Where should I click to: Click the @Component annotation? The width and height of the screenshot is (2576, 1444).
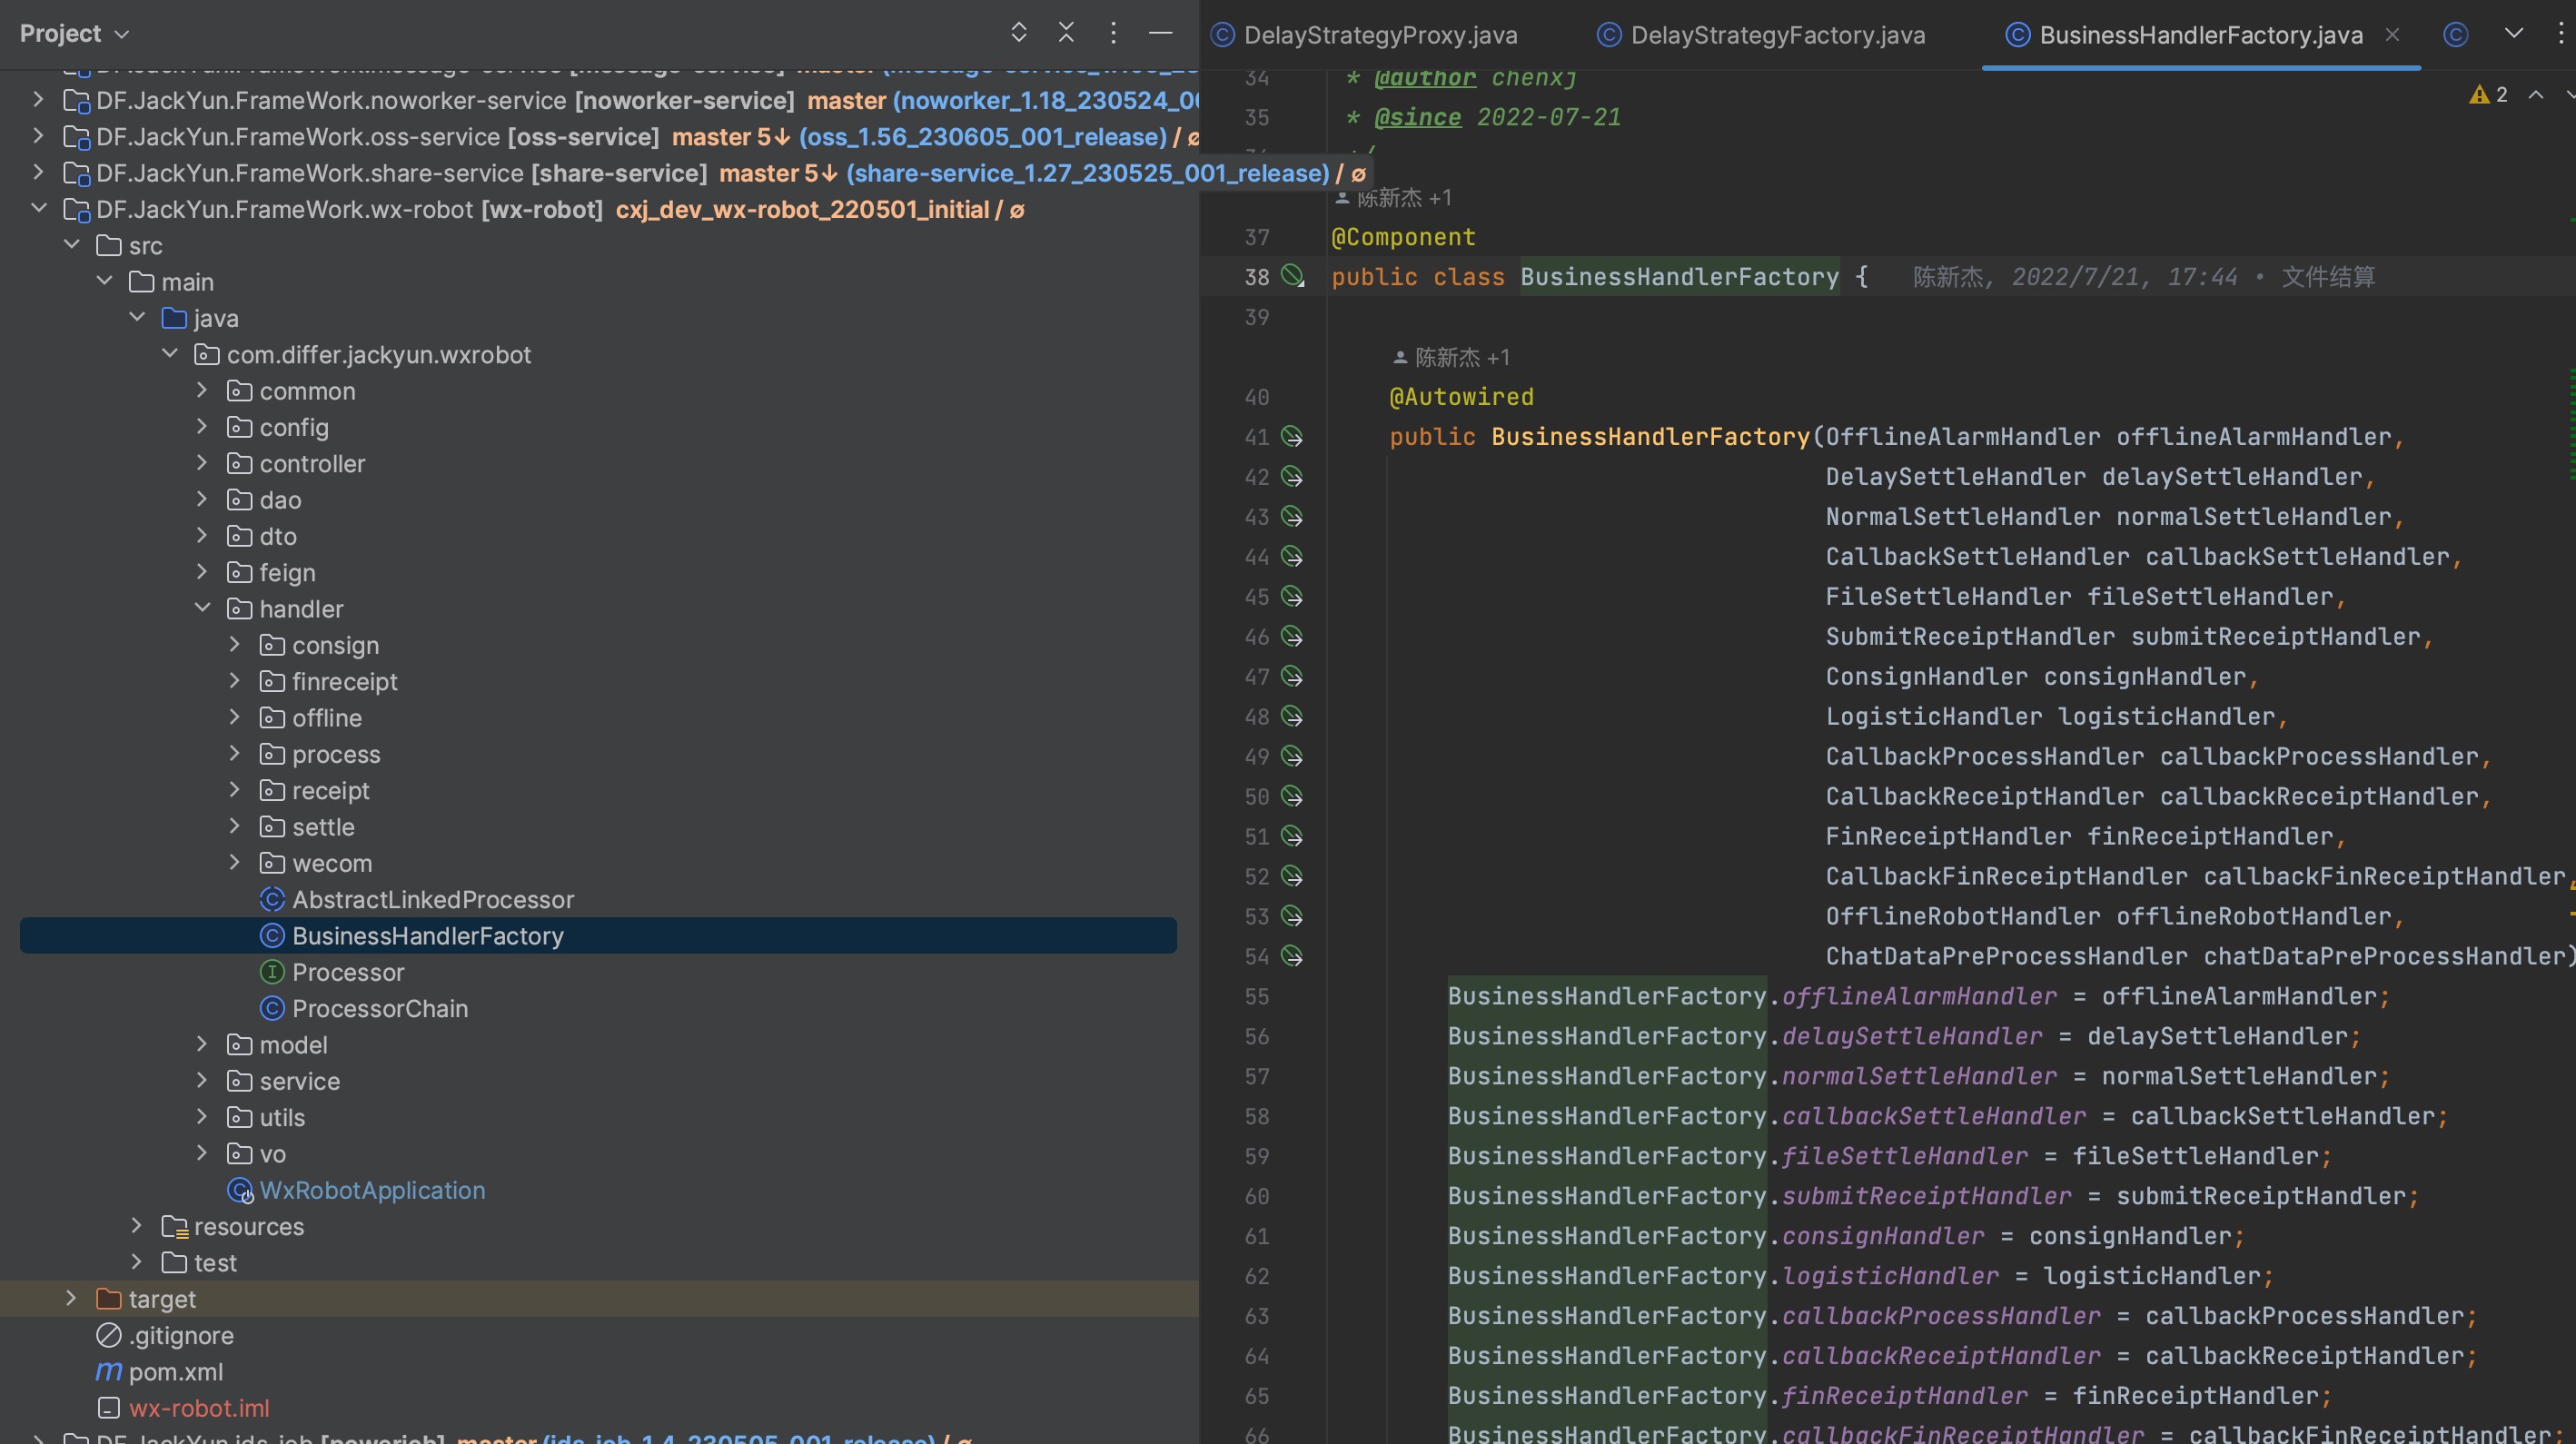(1403, 237)
